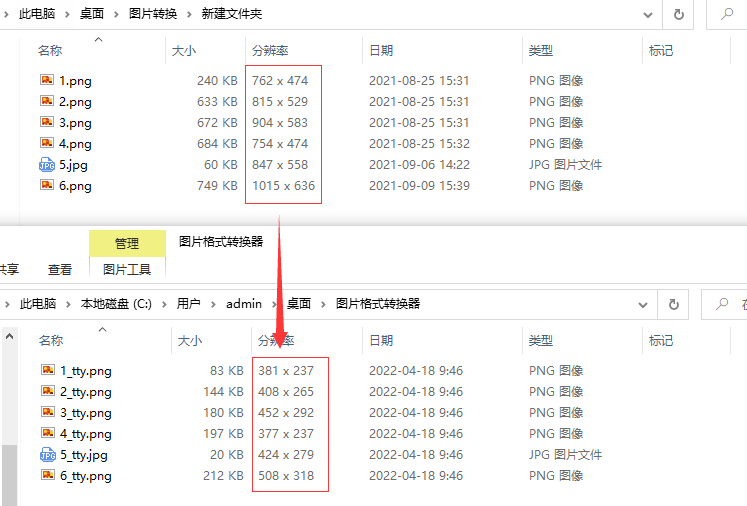Open the 管理 ribbon tab

click(127, 243)
